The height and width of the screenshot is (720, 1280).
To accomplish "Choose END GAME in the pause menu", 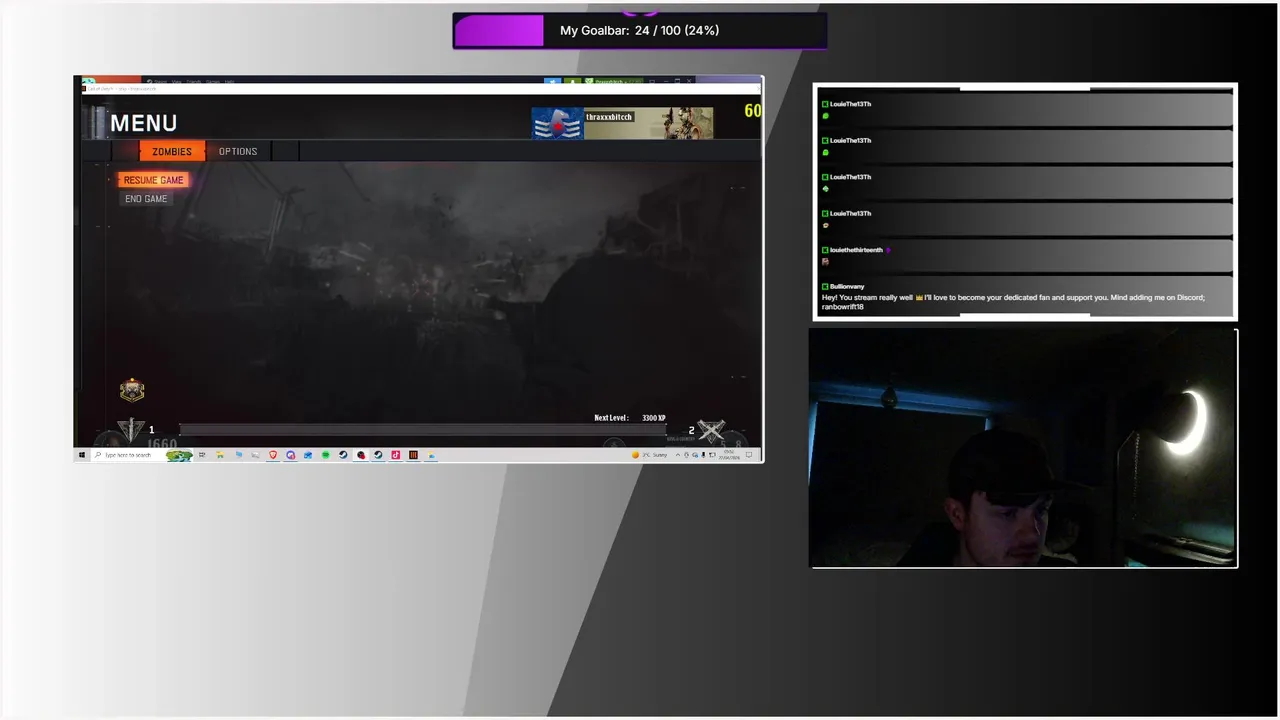I will pyautogui.click(x=146, y=199).
